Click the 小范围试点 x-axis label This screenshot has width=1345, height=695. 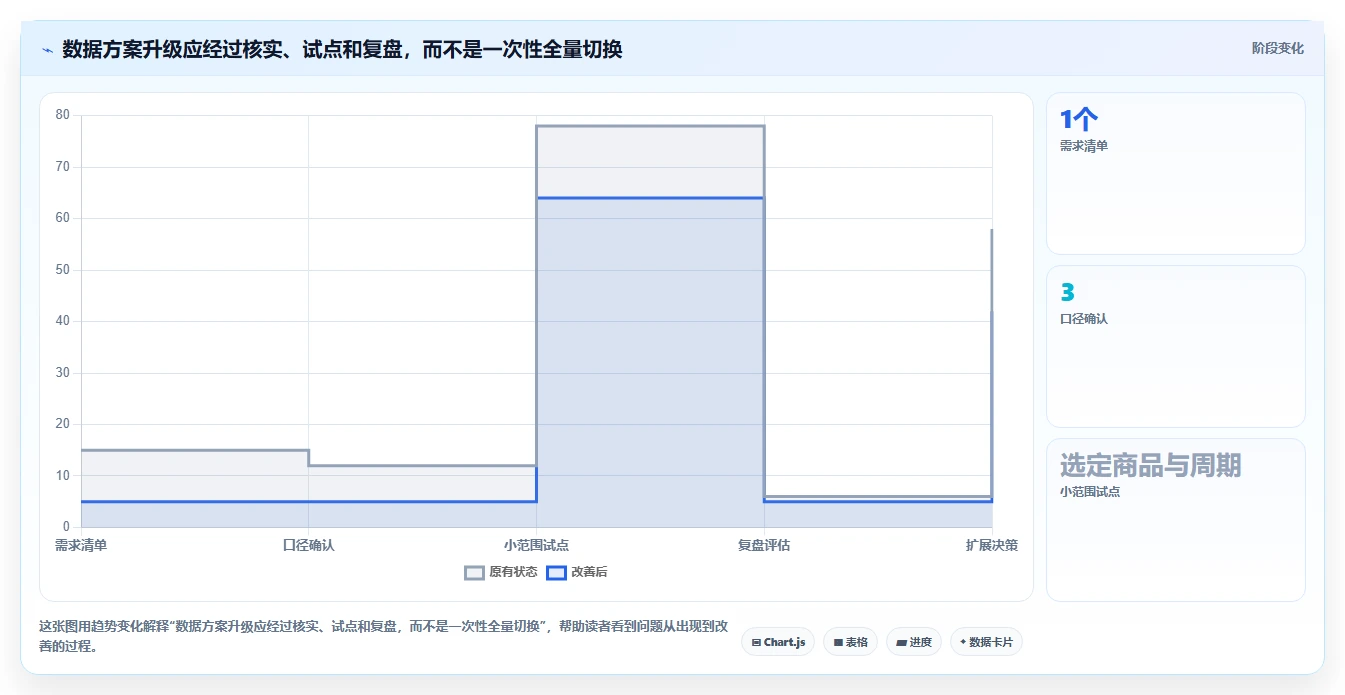coord(536,545)
